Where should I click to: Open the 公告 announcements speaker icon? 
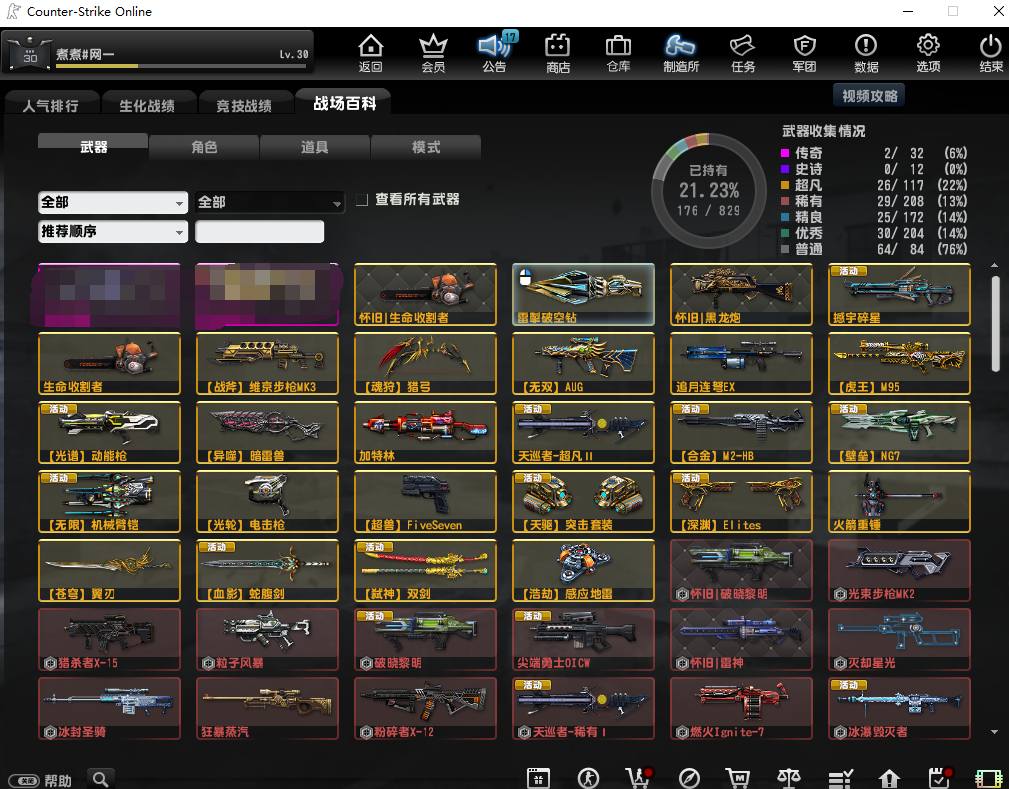[495, 53]
